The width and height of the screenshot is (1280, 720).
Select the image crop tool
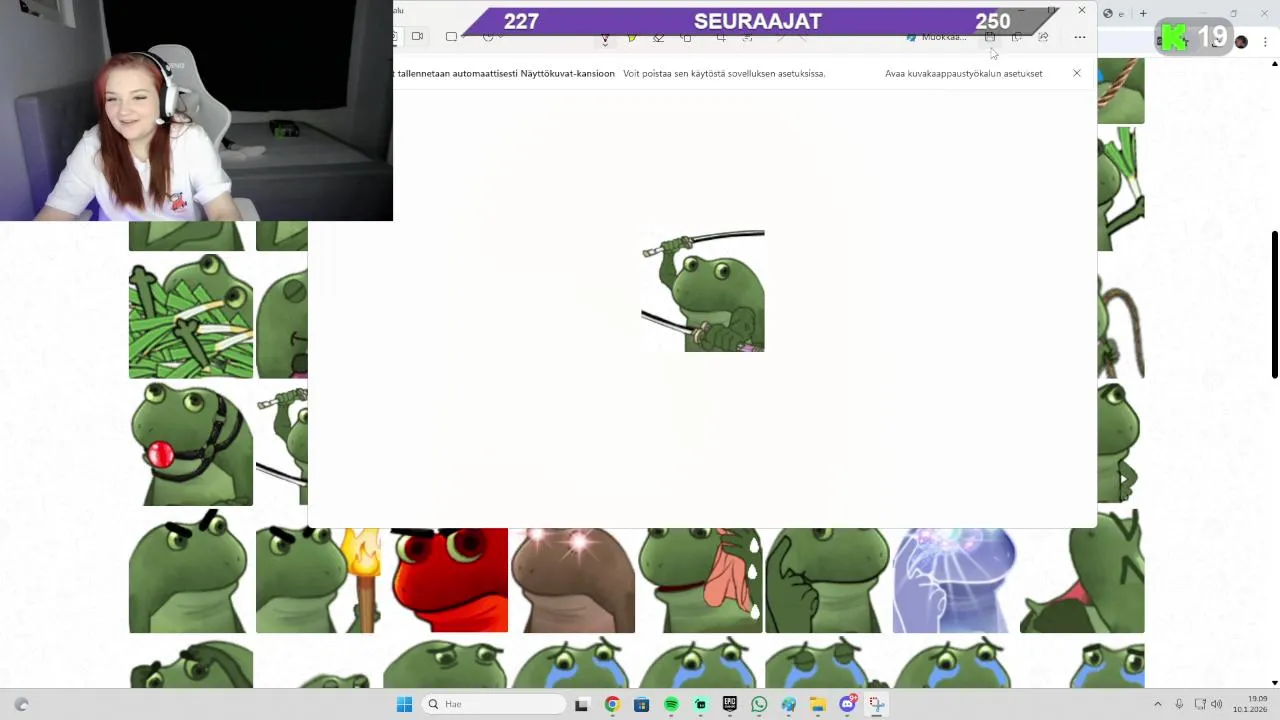point(721,38)
